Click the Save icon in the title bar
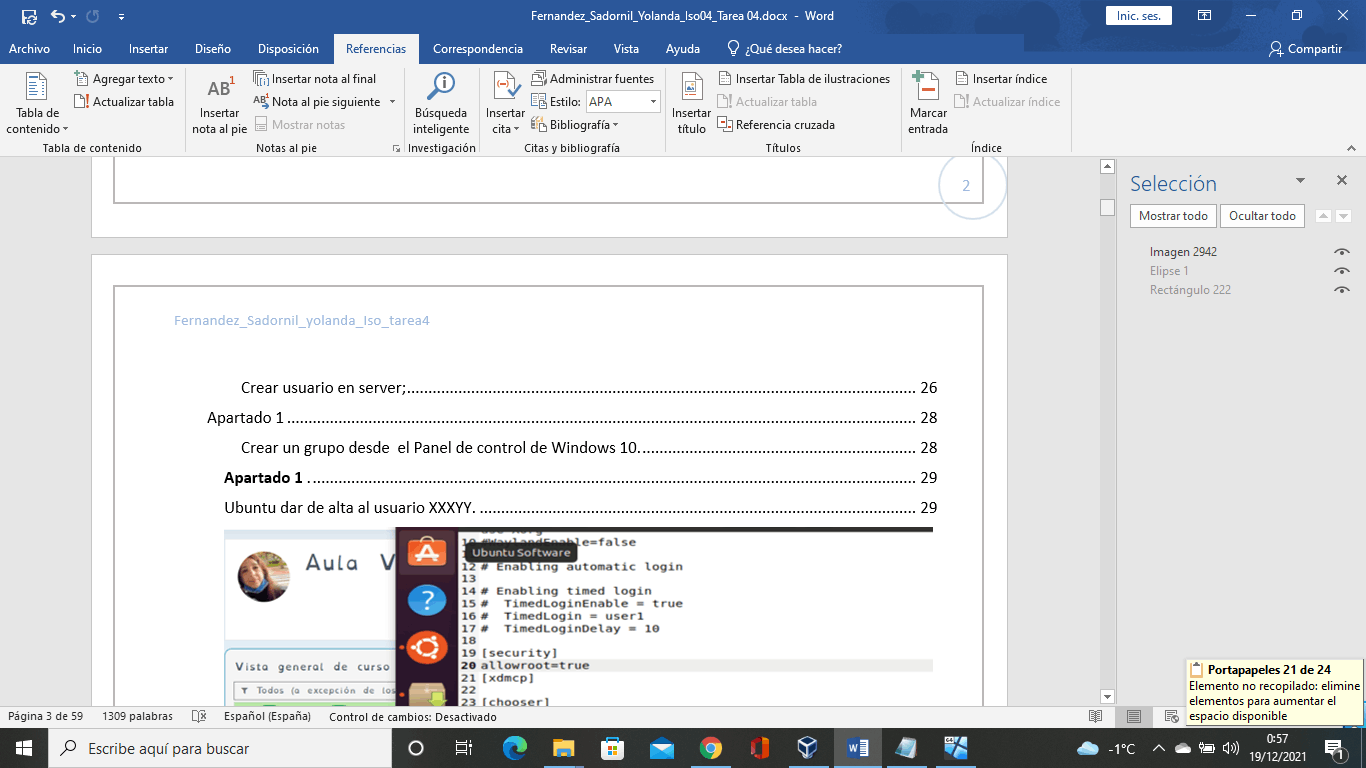Screen dimensions: 1366x768 click(29, 16)
